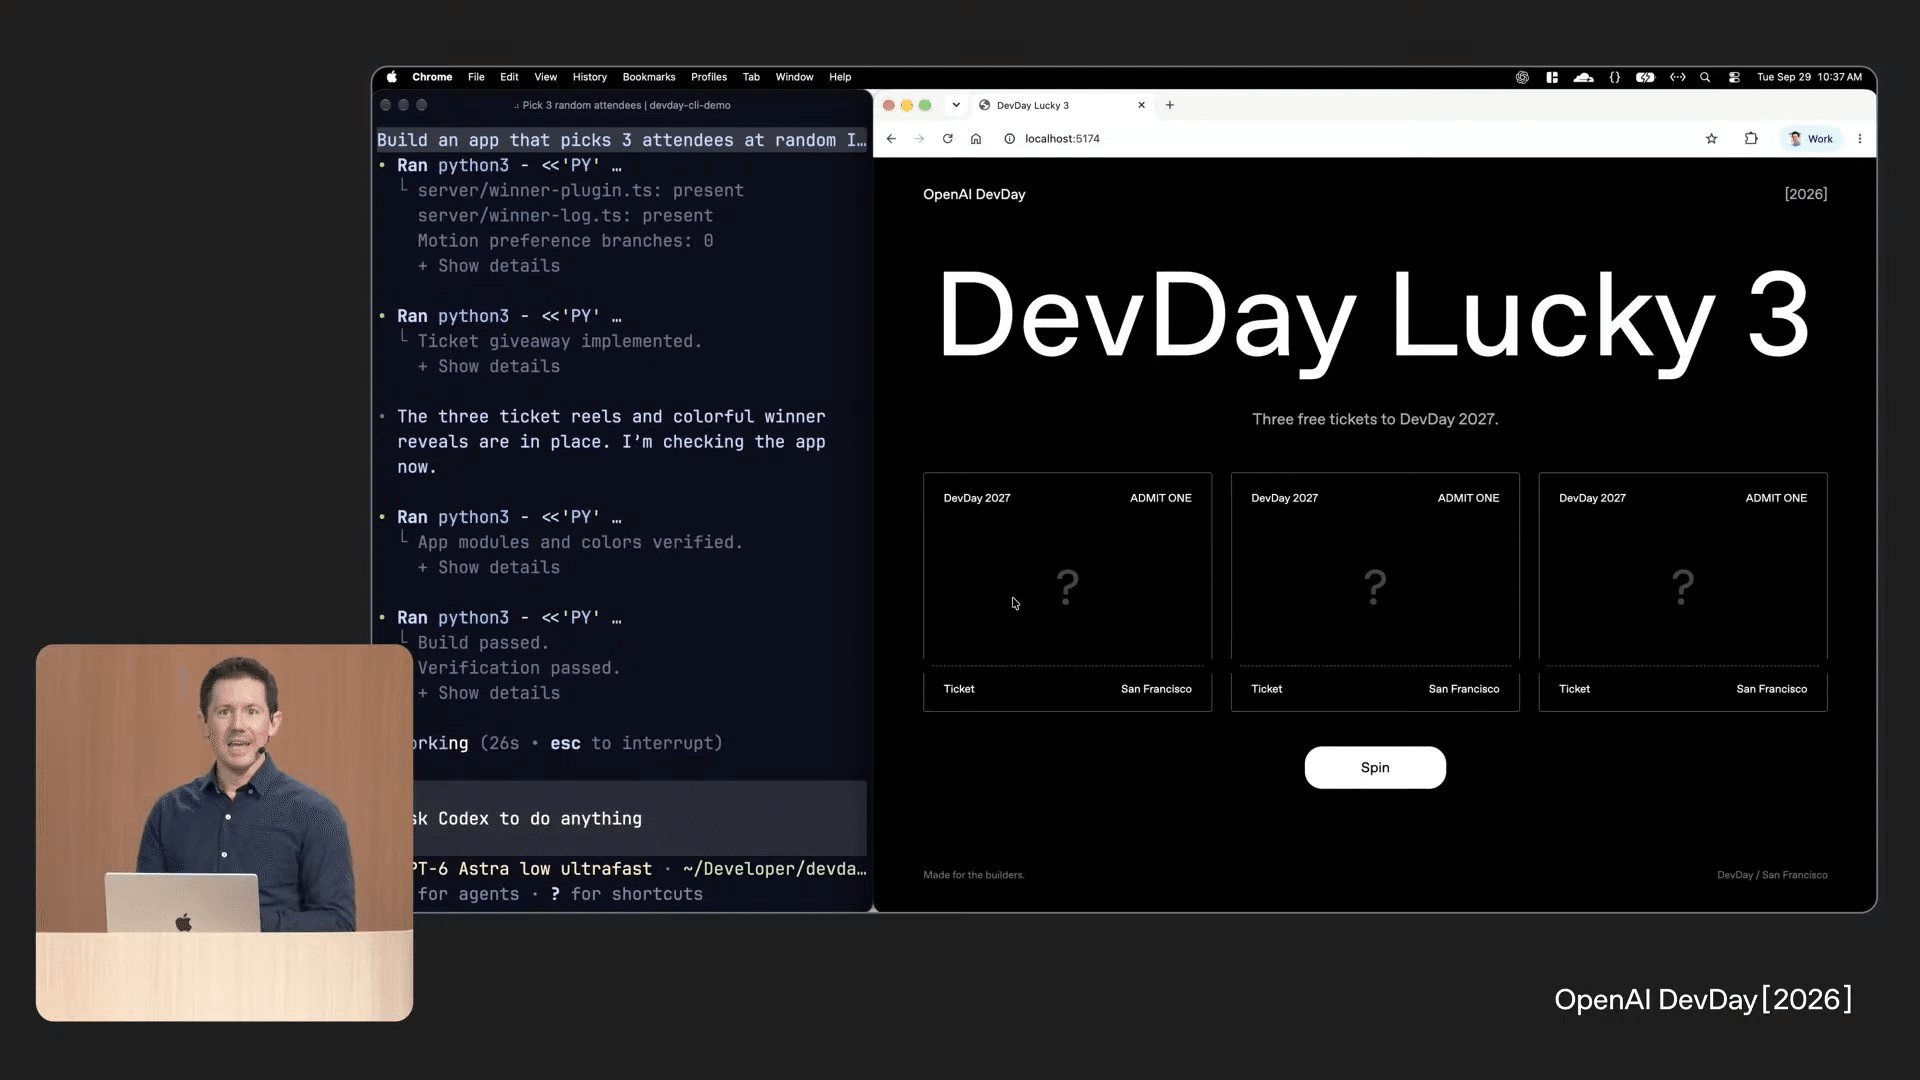The image size is (1920, 1080).
Task: Click 'Made for the builders.' footer text
Action: click(x=973, y=875)
